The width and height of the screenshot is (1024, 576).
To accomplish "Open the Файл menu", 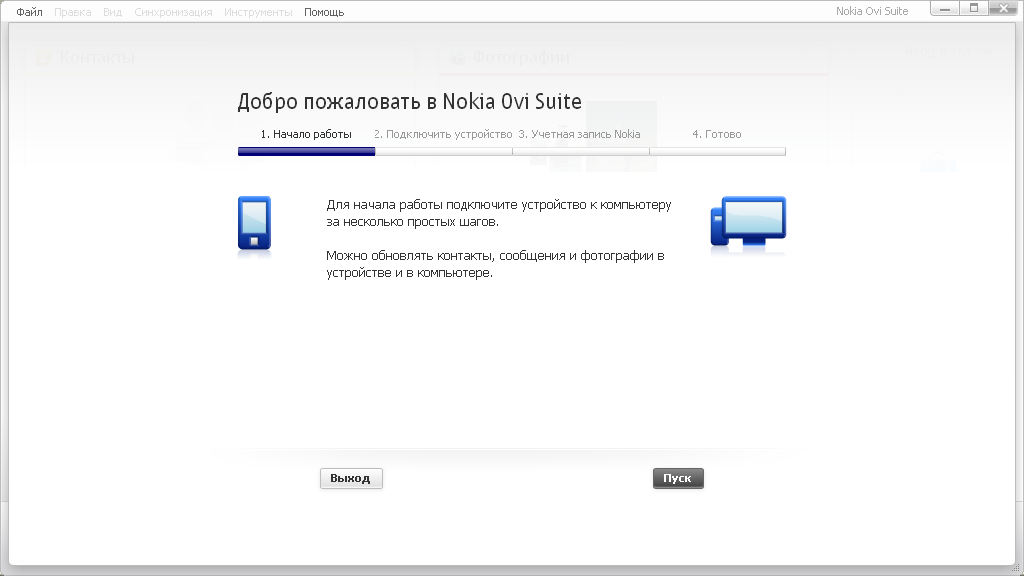I will click(29, 12).
